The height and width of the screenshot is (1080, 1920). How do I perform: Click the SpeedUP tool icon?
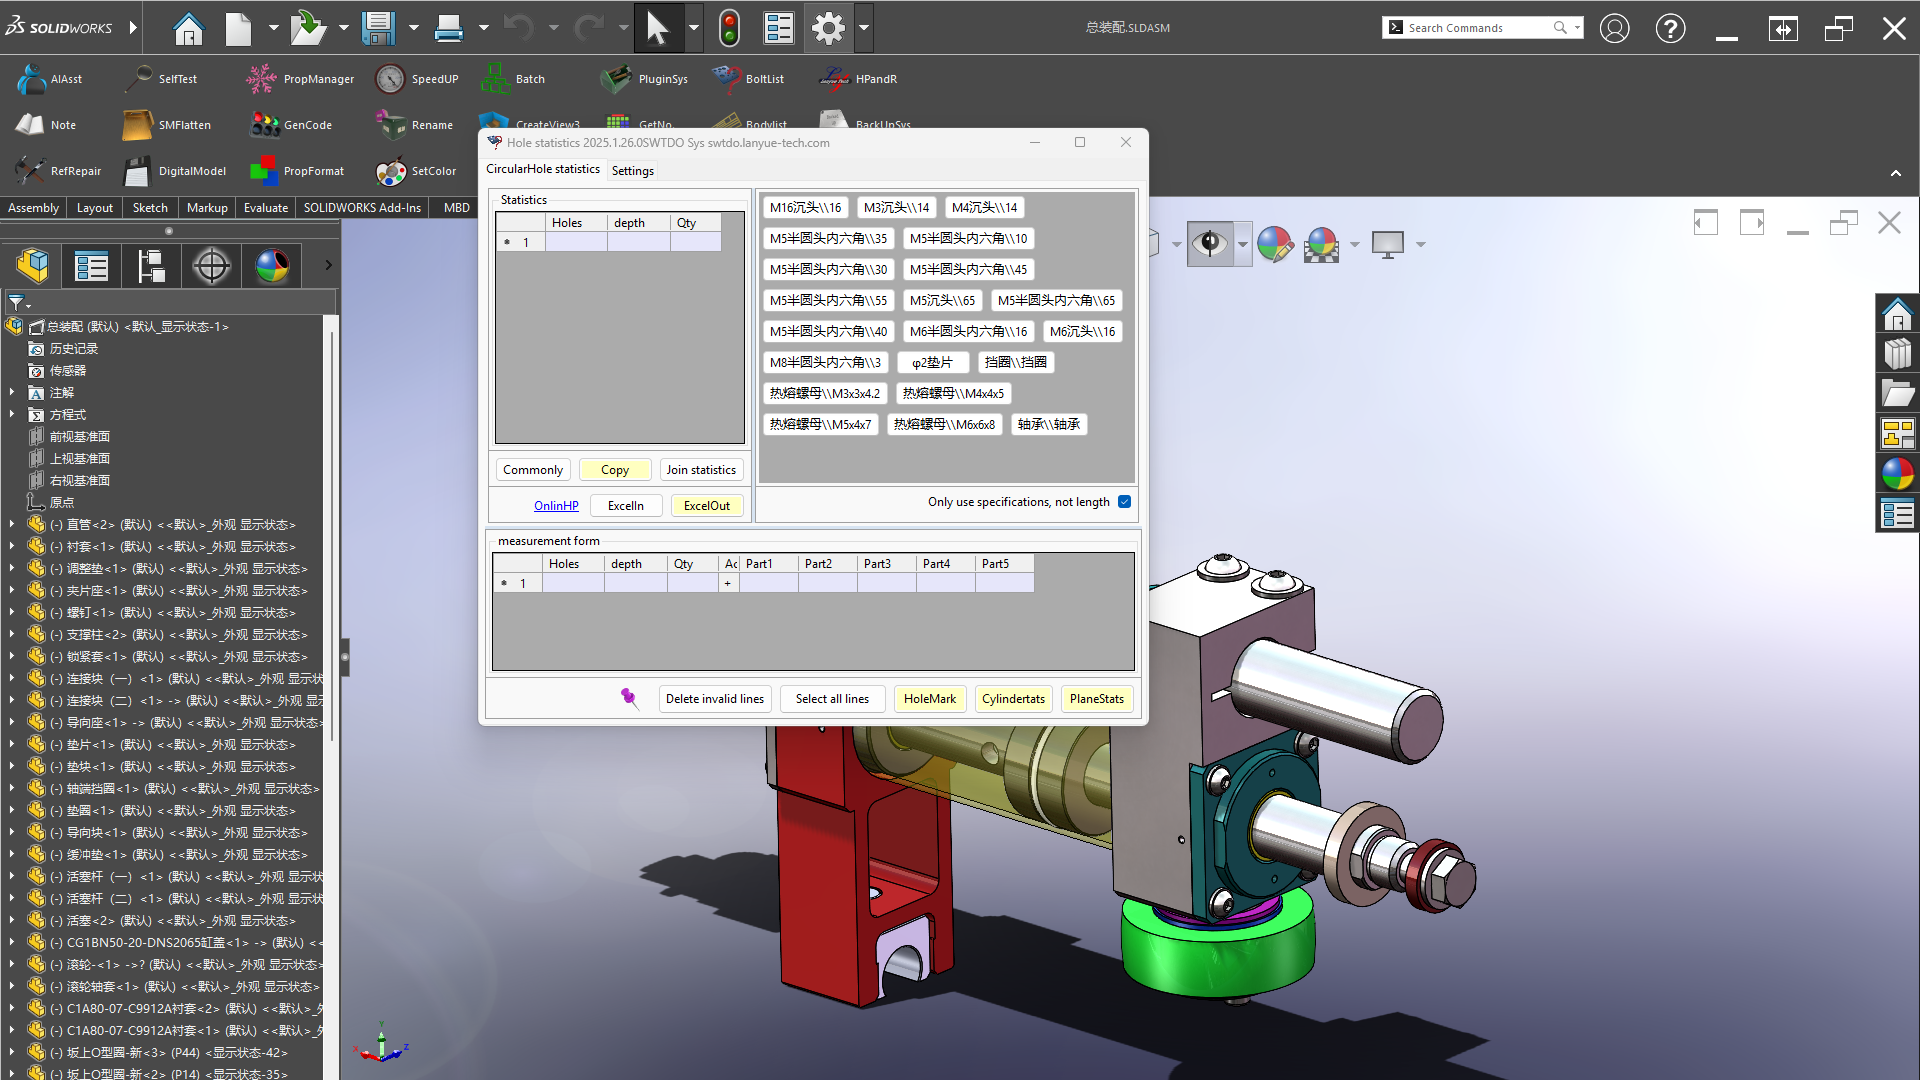(390, 79)
